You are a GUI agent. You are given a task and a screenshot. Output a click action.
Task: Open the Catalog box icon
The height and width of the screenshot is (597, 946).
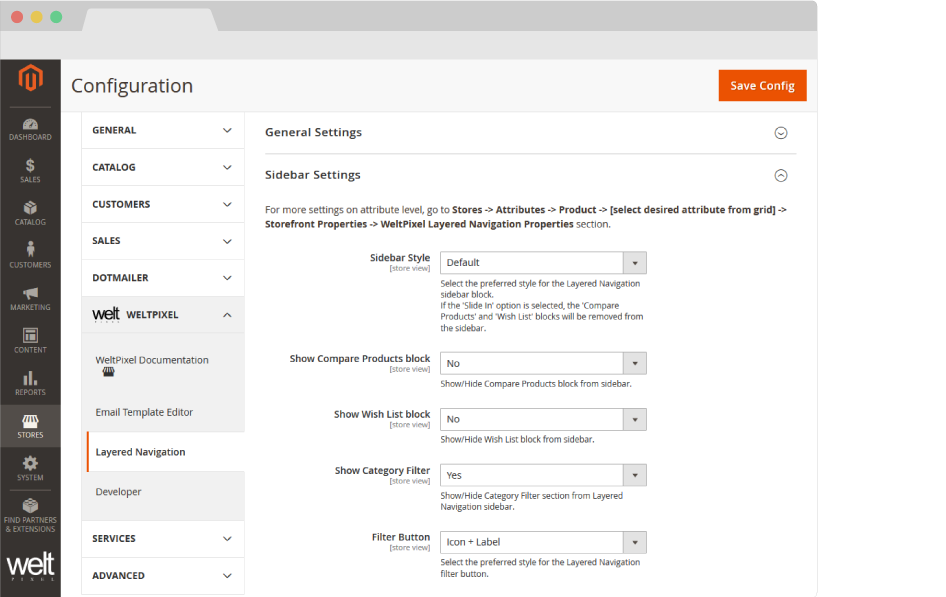pos(30,213)
